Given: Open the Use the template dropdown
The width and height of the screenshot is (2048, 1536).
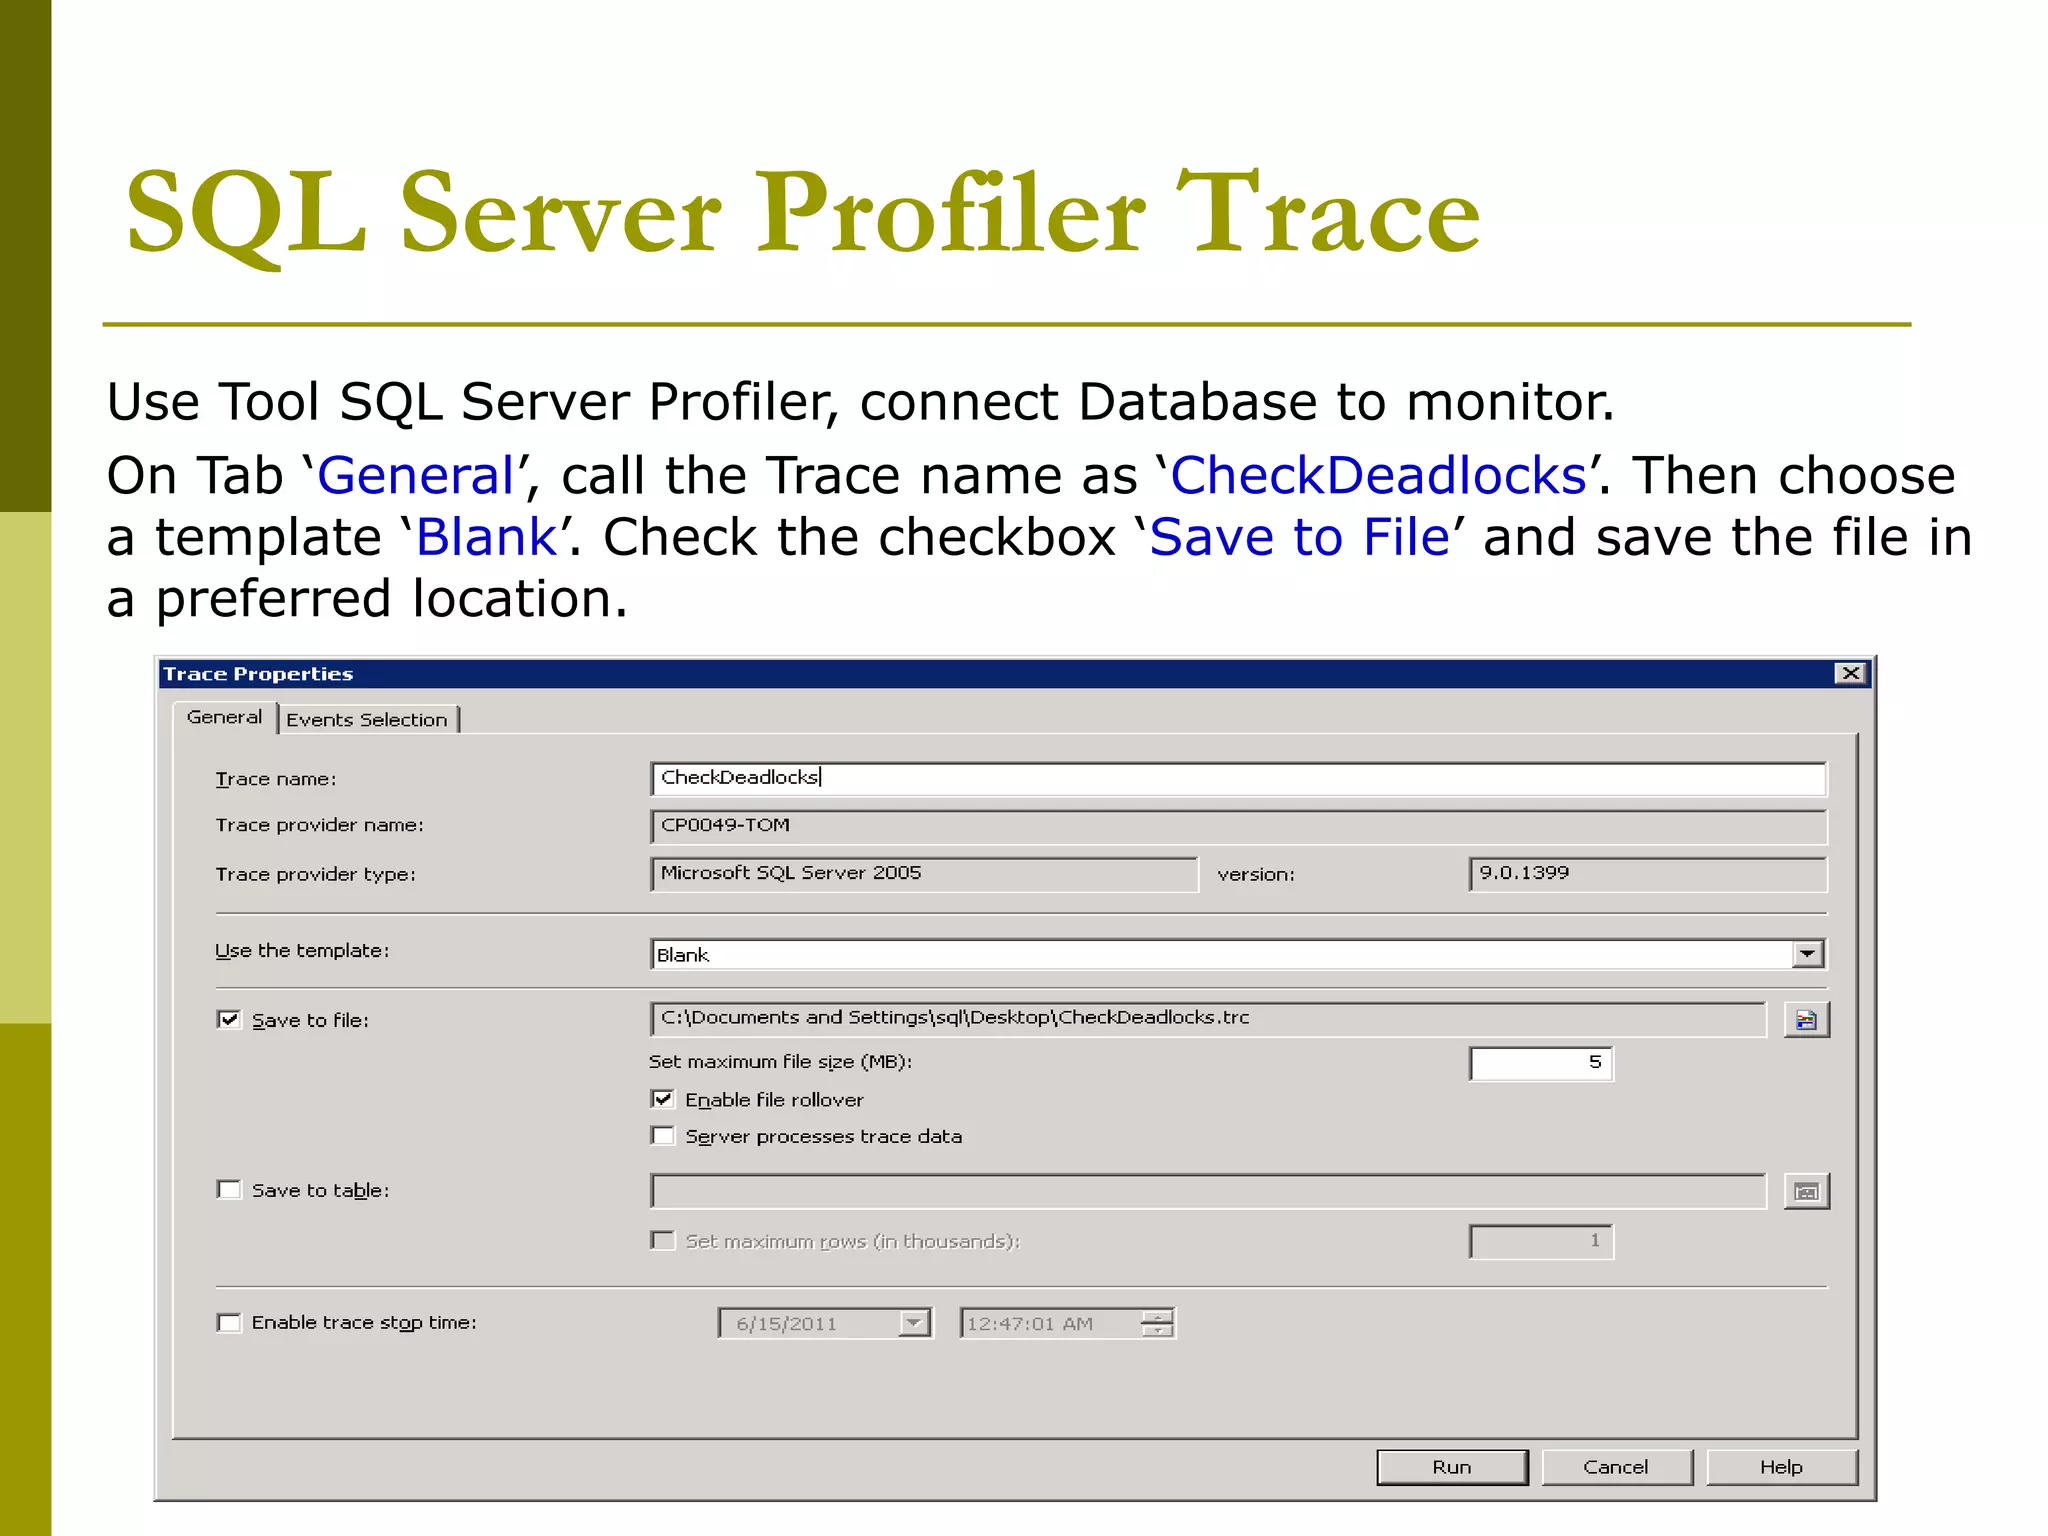Looking at the screenshot, I should click(x=1807, y=954).
